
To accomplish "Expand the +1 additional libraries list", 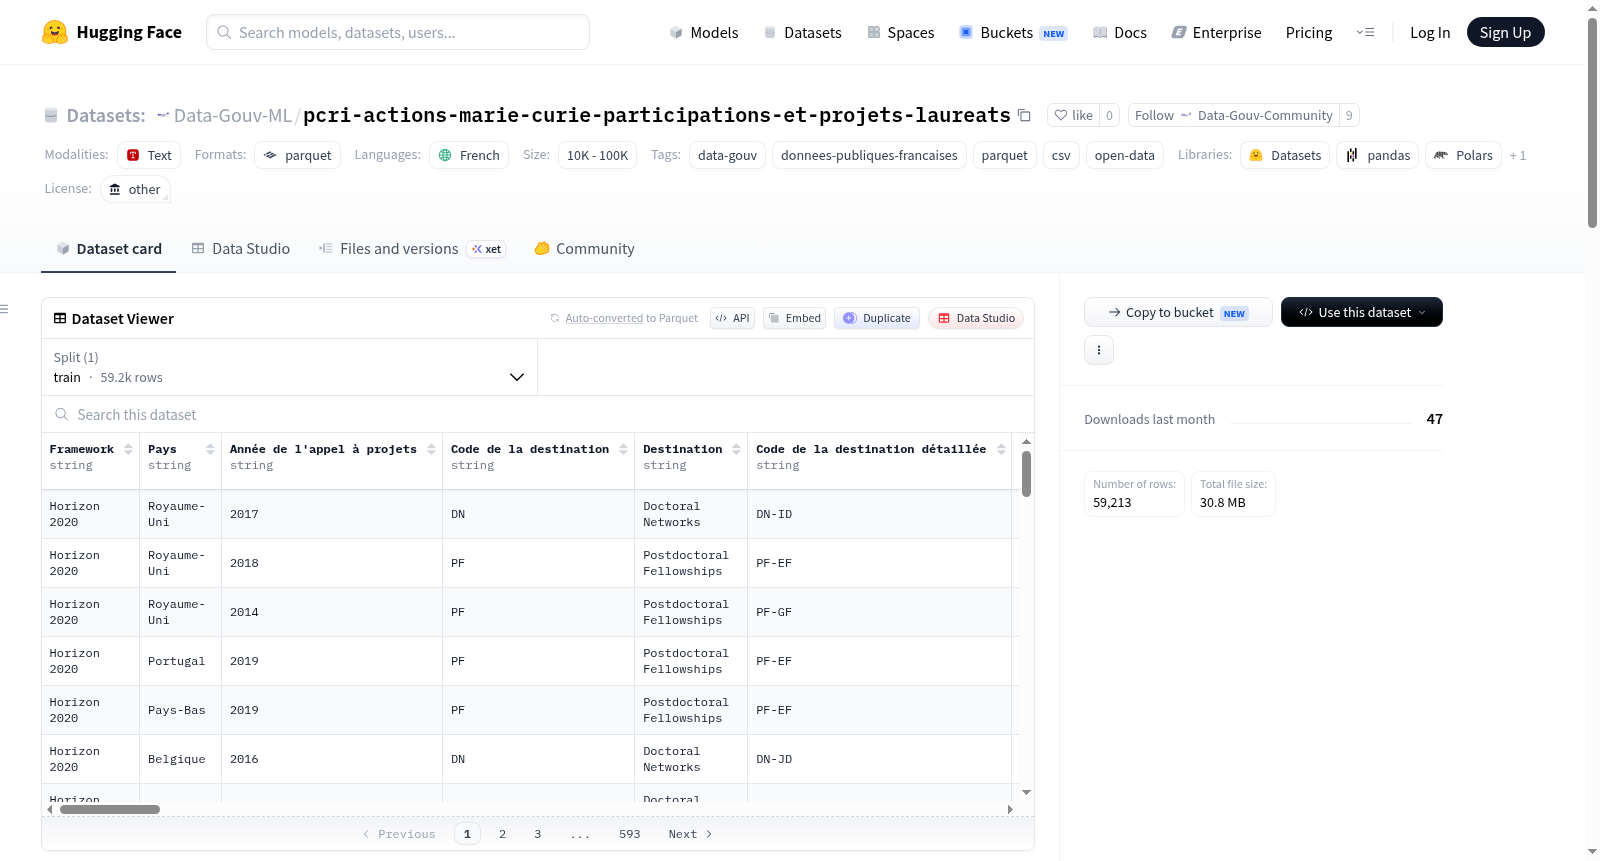I will pyautogui.click(x=1517, y=155).
